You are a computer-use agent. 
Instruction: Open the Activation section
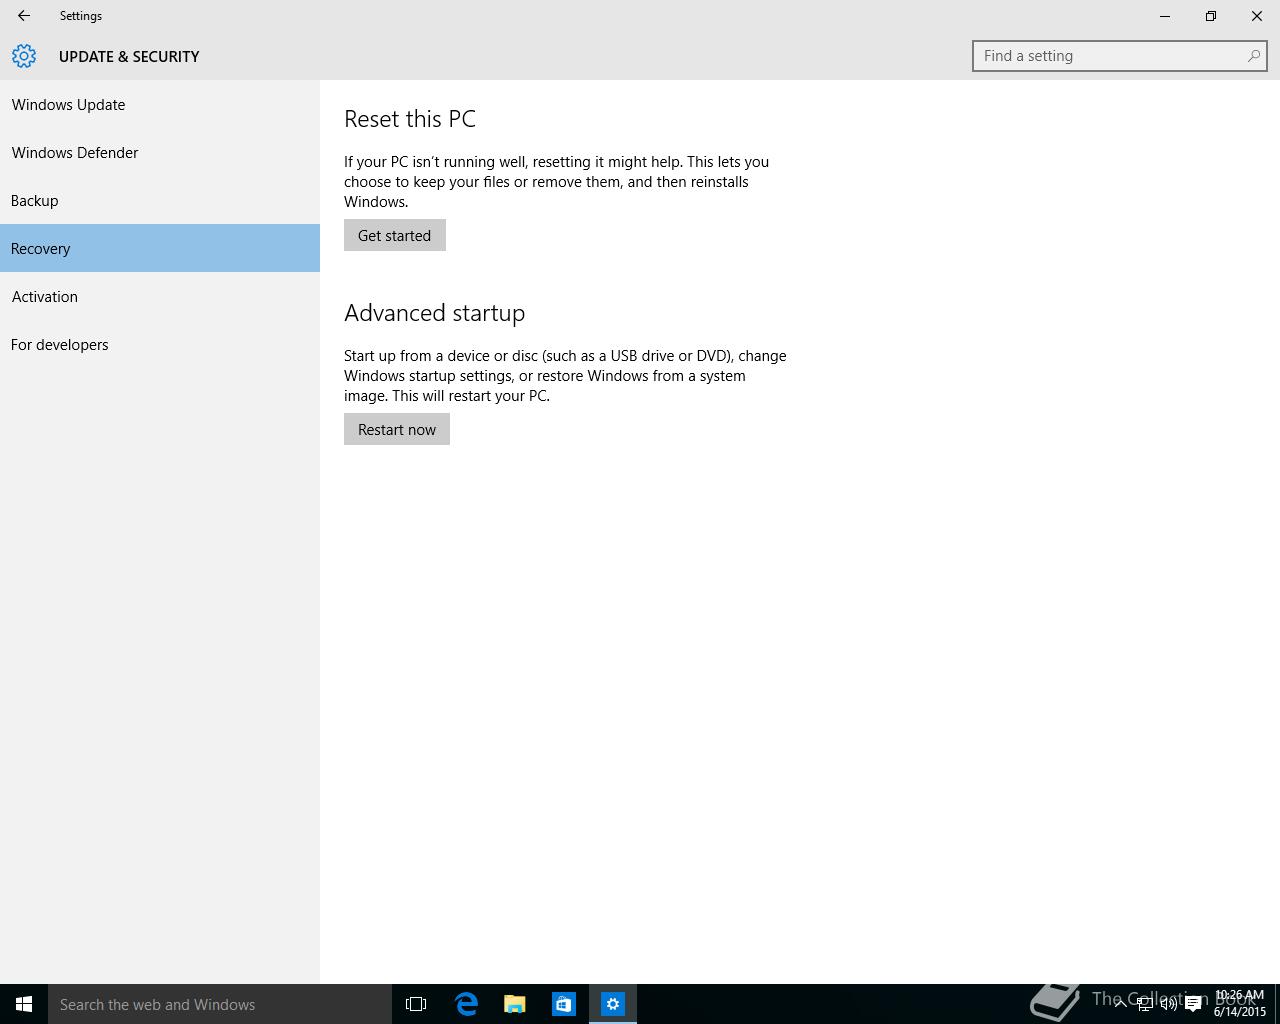point(160,296)
